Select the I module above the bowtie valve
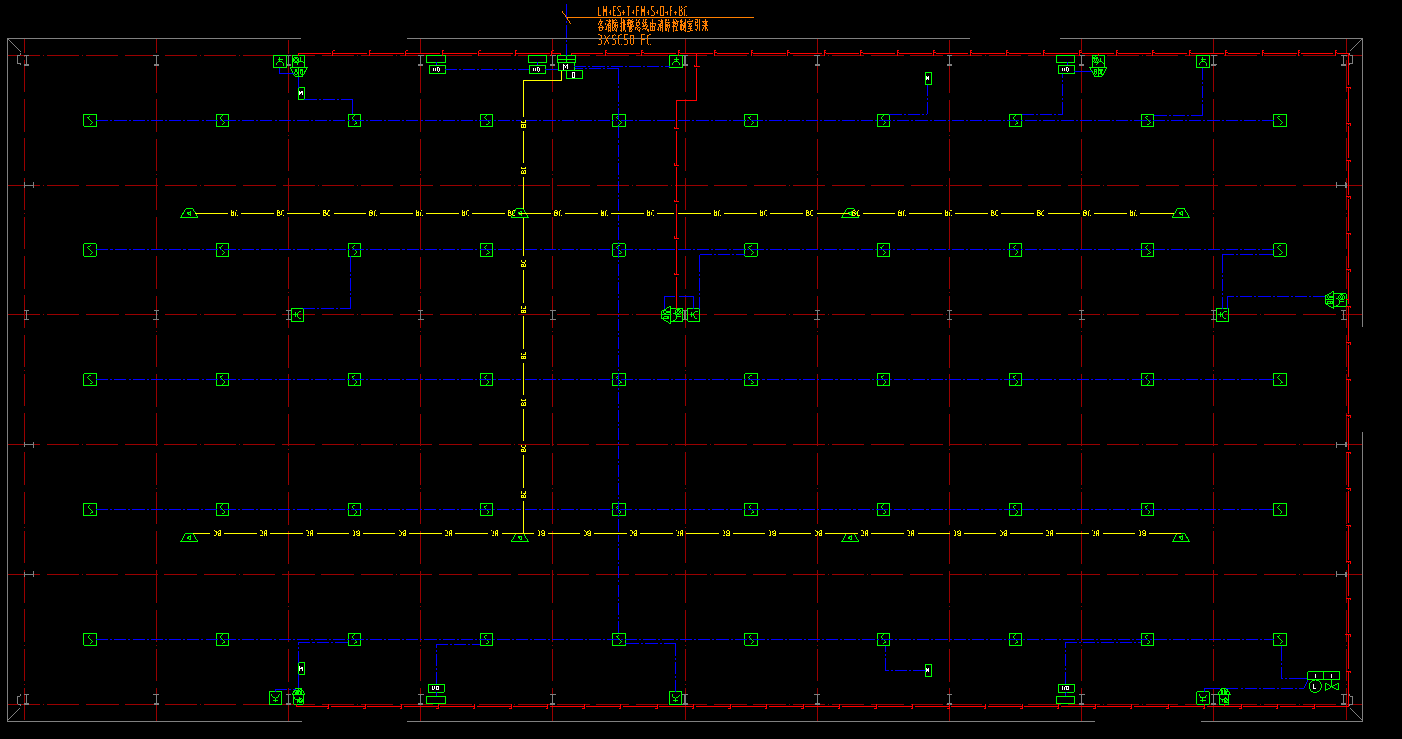Viewport: 1402px width, 739px height. coord(1332,675)
